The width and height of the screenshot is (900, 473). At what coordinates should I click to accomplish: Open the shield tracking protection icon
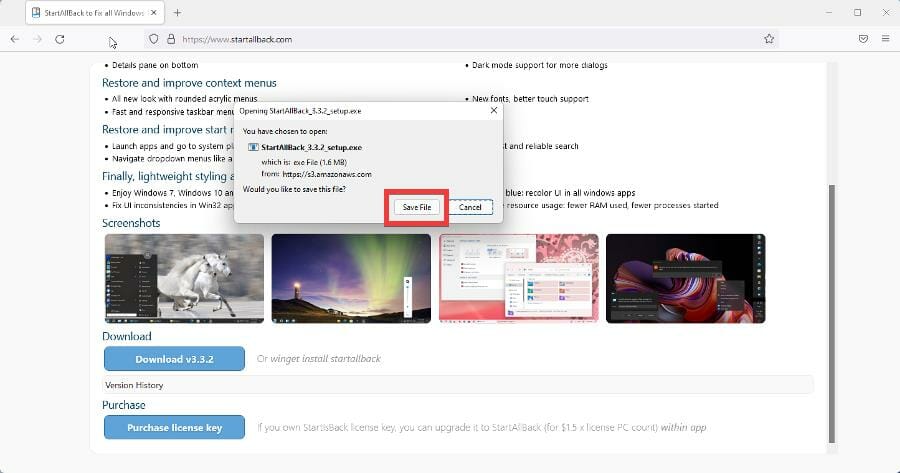pos(153,39)
